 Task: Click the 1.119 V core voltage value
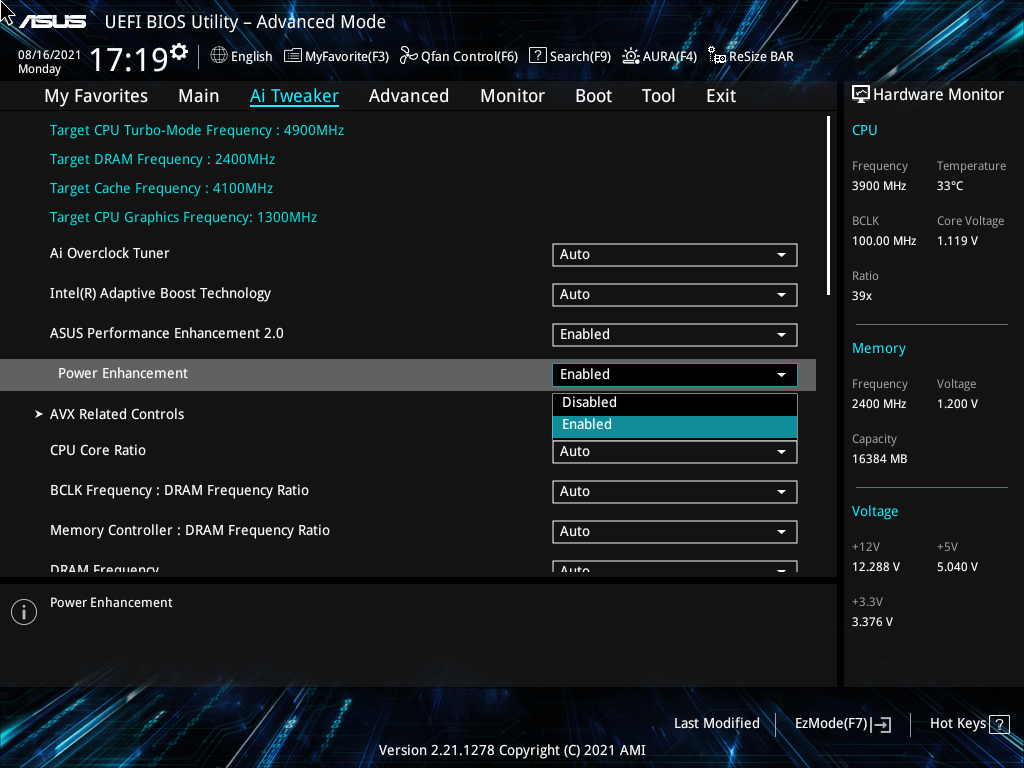(x=957, y=241)
